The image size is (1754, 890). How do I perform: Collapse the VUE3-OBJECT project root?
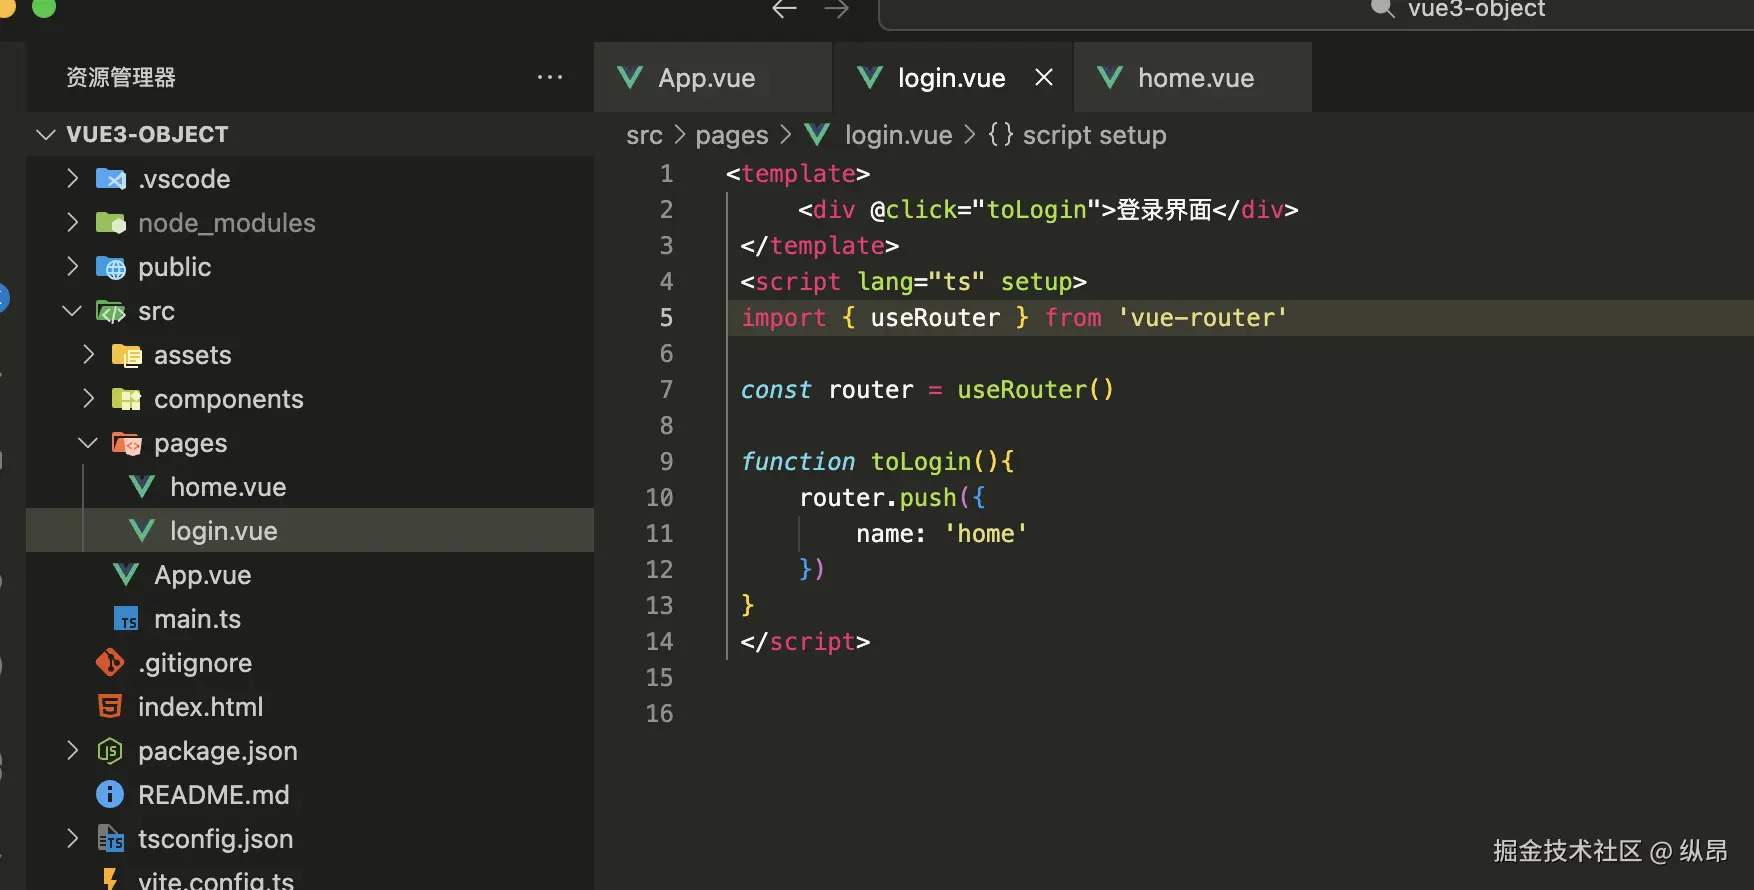coord(46,134)
